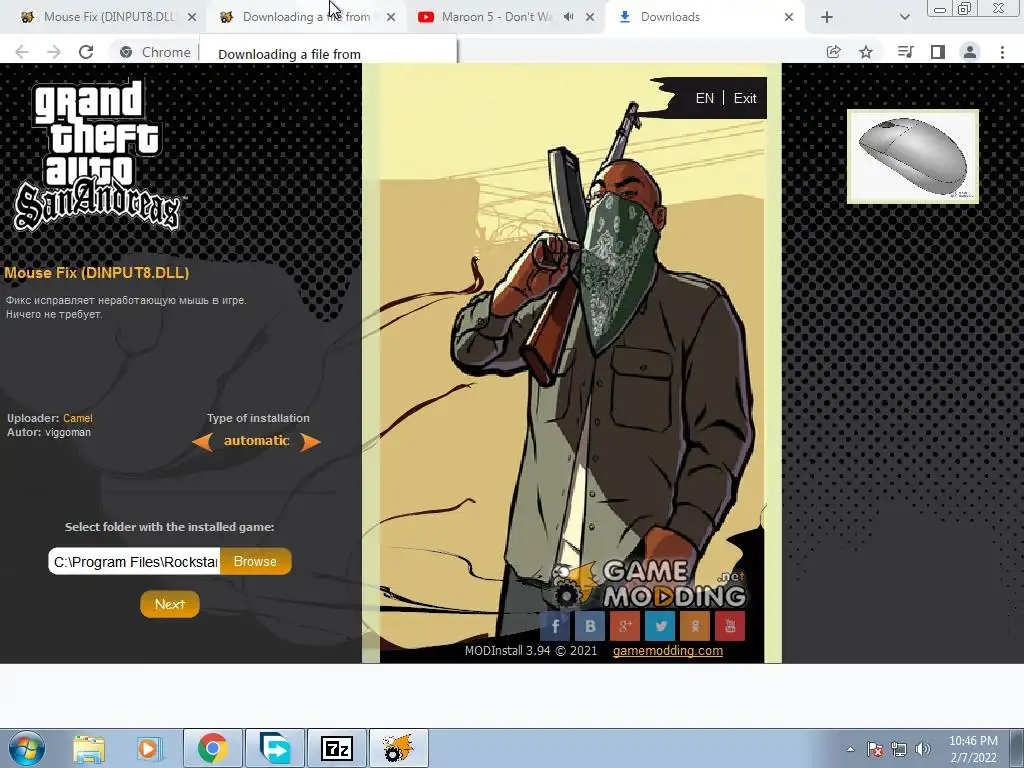Select previous installation type with left arrow

coord(202,442)
